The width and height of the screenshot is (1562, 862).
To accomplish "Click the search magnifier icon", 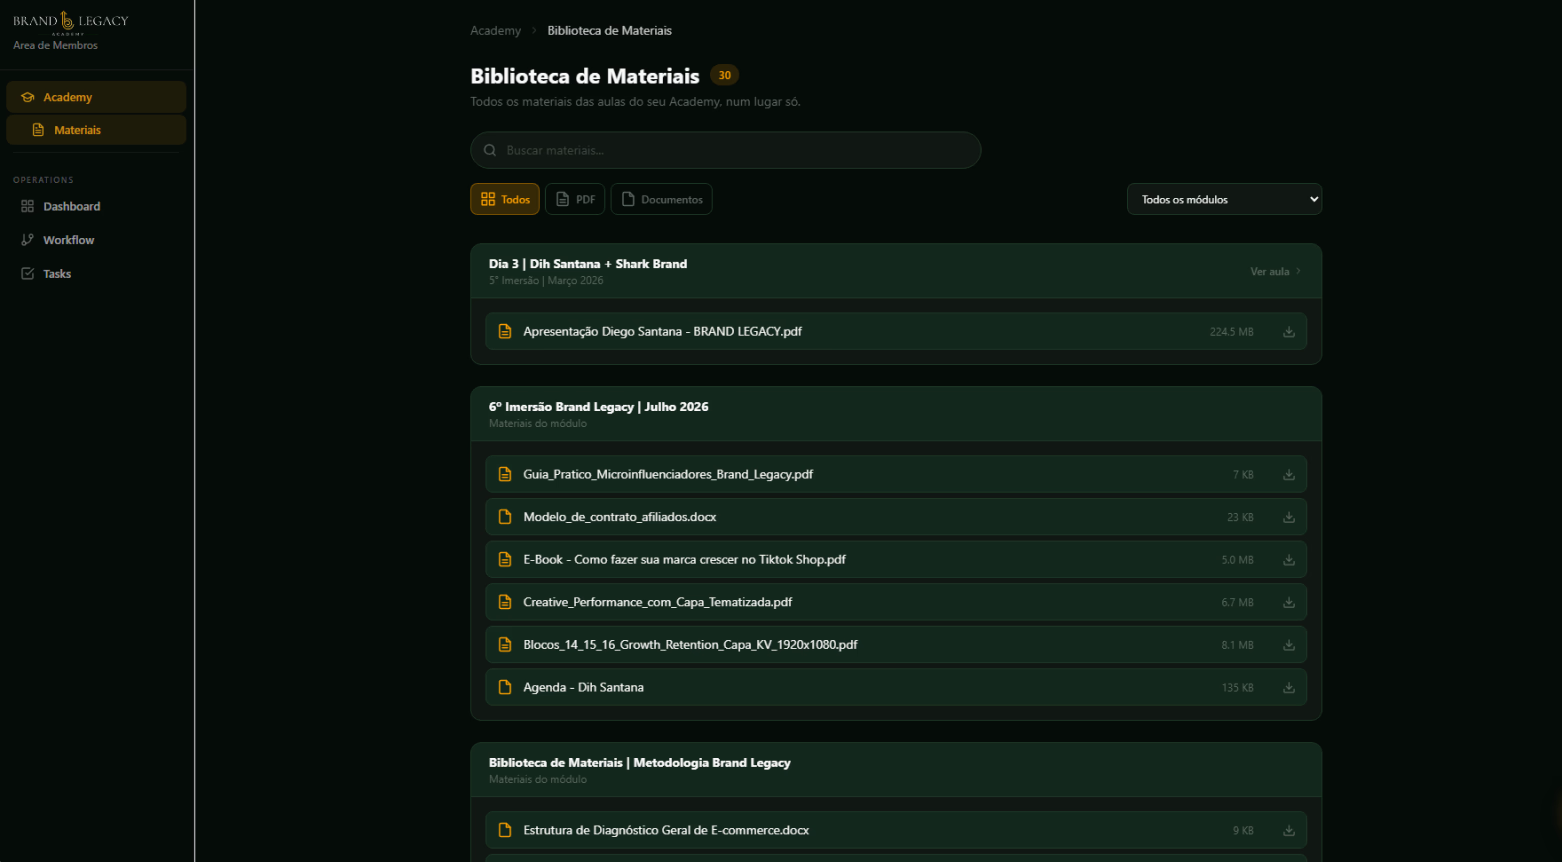I will click(x=490, y=151).
